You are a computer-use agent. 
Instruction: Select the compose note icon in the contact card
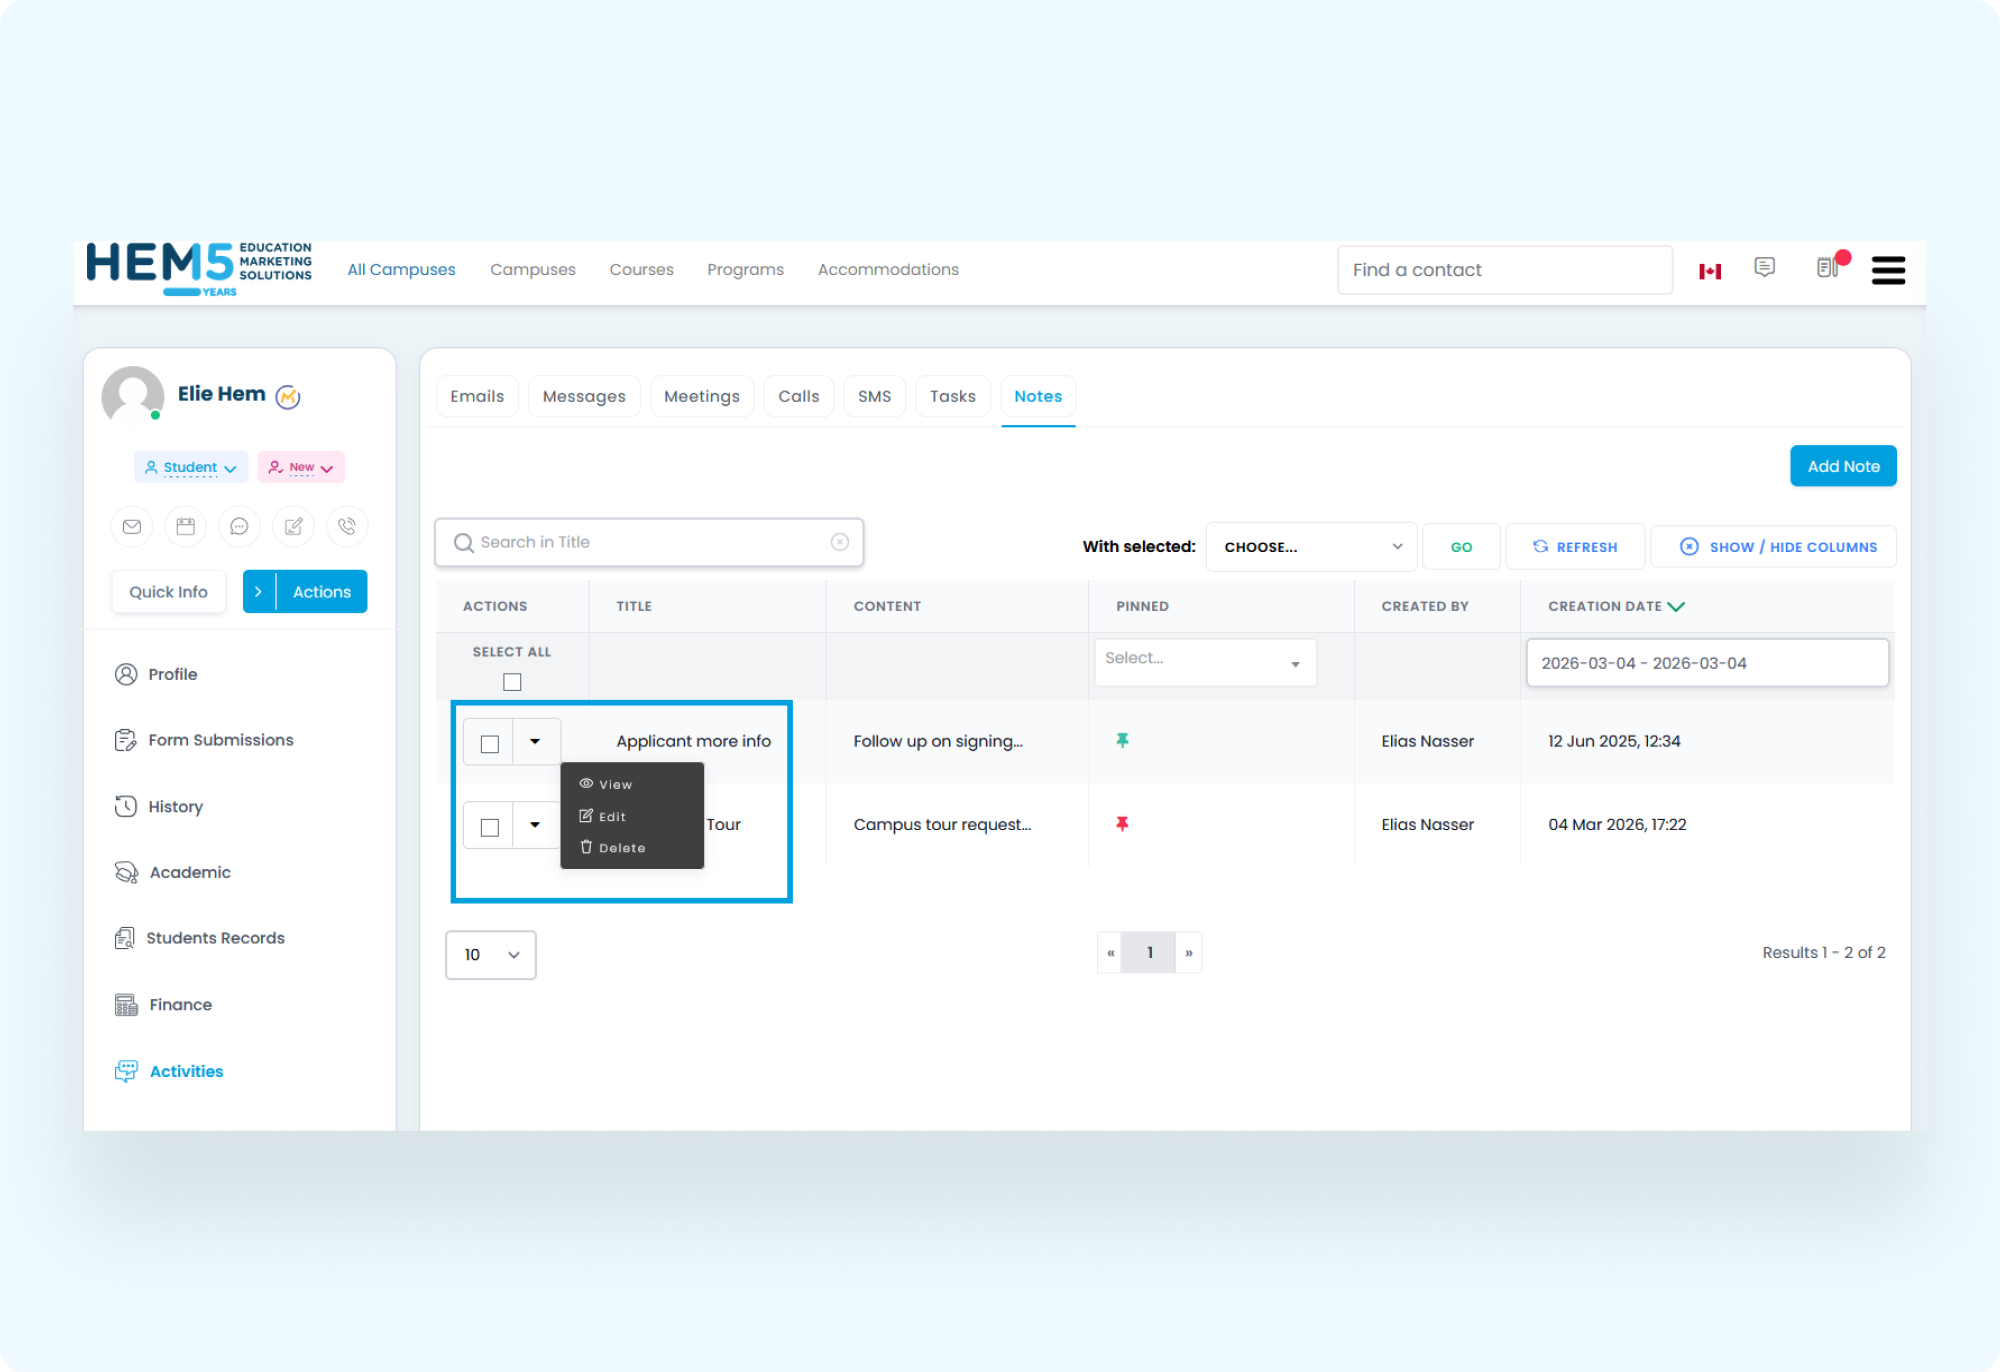293,526
